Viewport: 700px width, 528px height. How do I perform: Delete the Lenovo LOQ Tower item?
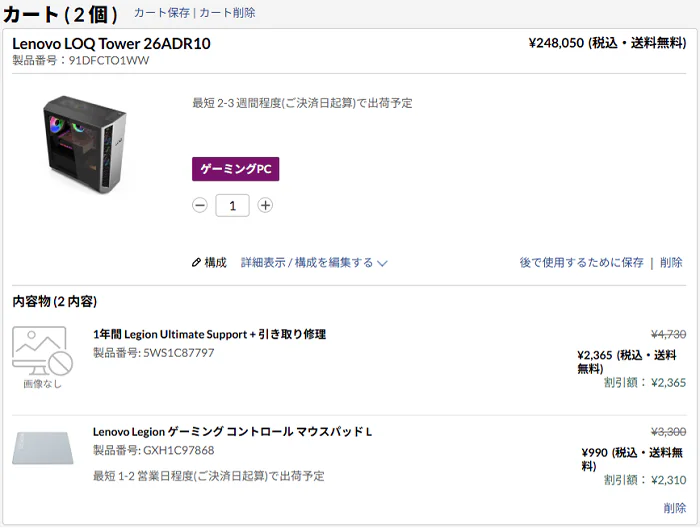pos(672,263)
